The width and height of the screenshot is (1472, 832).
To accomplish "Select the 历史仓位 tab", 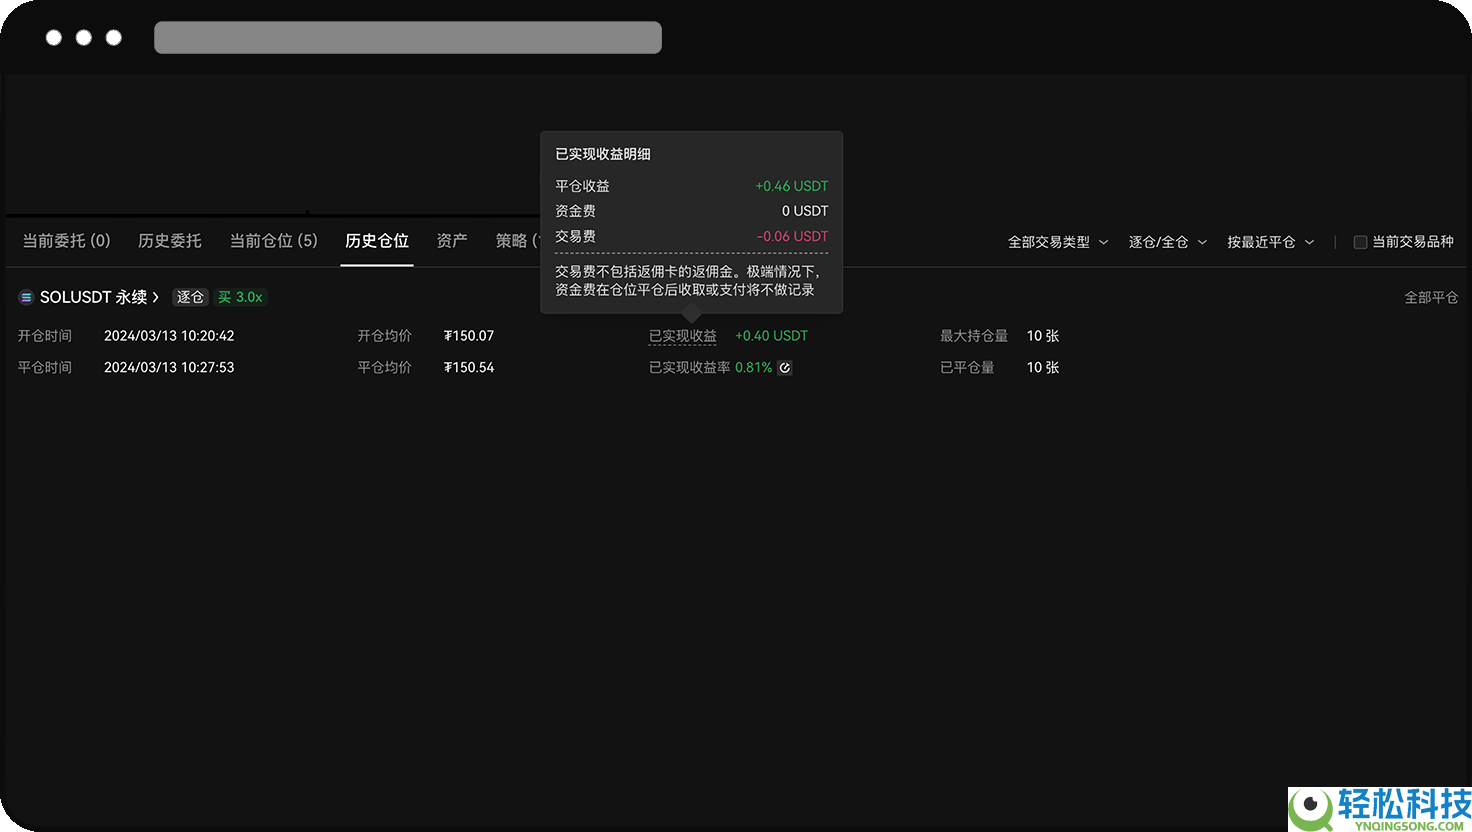I will click(x=377, y=241).
